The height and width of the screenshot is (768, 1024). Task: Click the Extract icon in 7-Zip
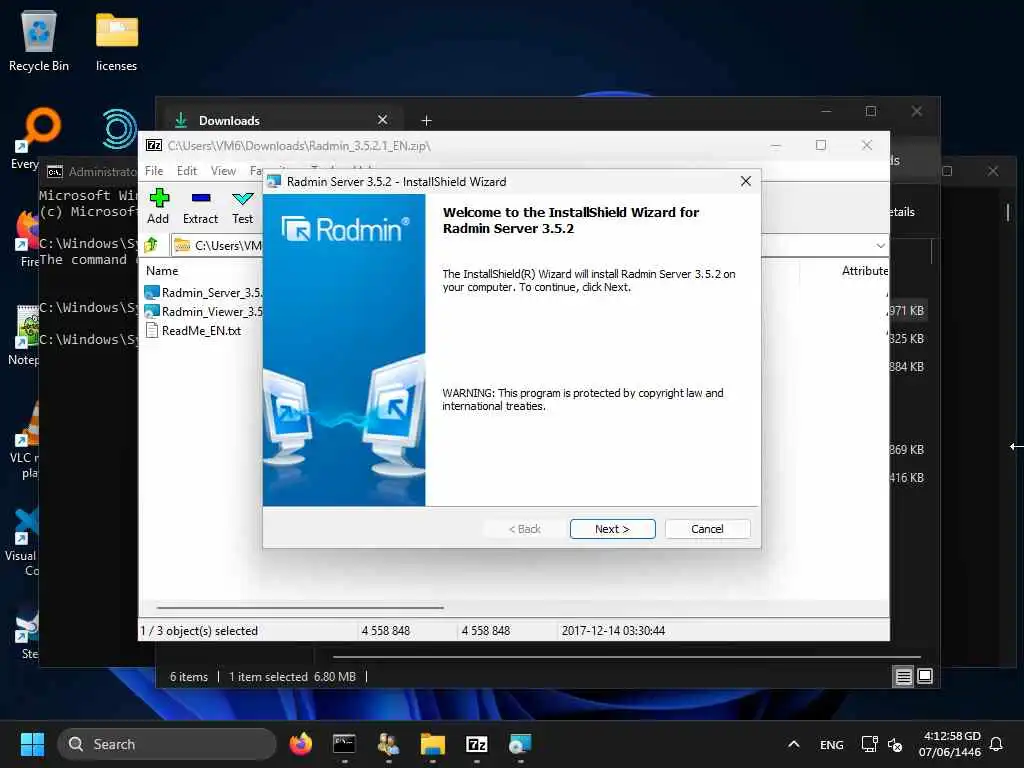(200, 207)
